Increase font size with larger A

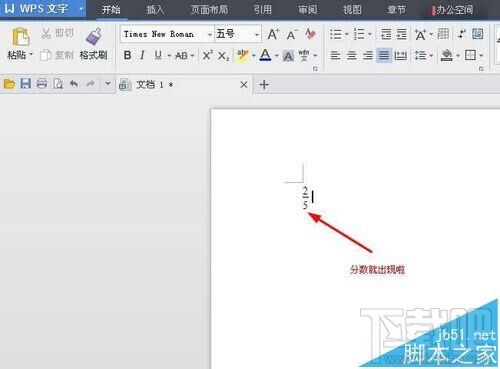coord(273,34)
